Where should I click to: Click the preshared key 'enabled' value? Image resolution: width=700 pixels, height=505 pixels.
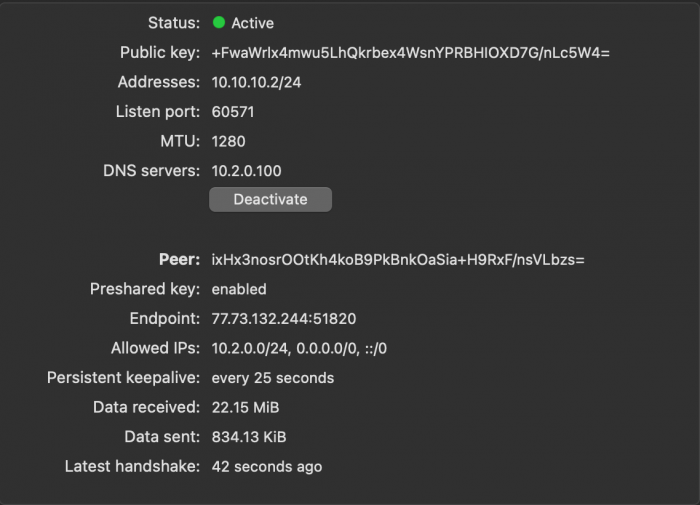click(239, 289)
